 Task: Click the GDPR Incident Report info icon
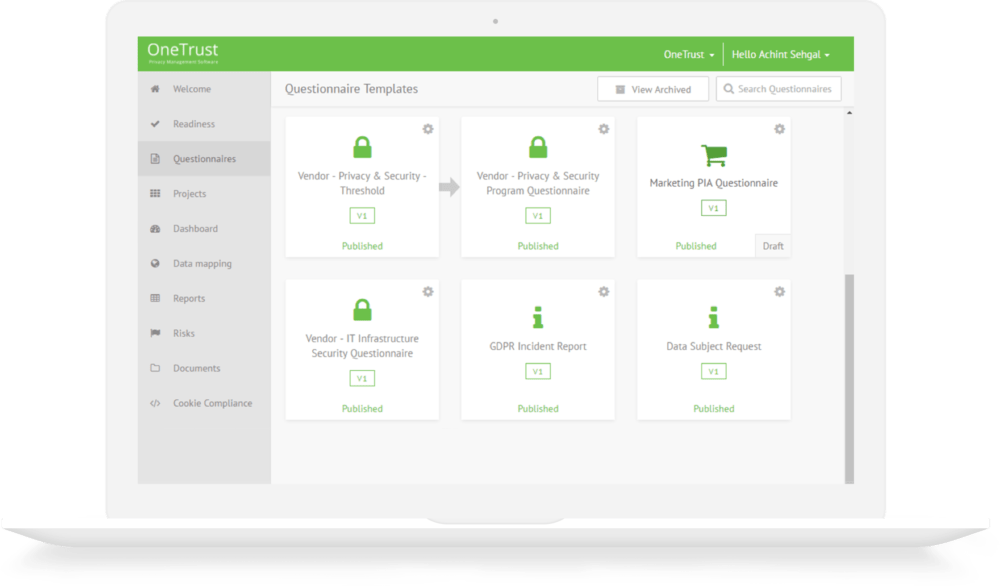pos(538,318)
